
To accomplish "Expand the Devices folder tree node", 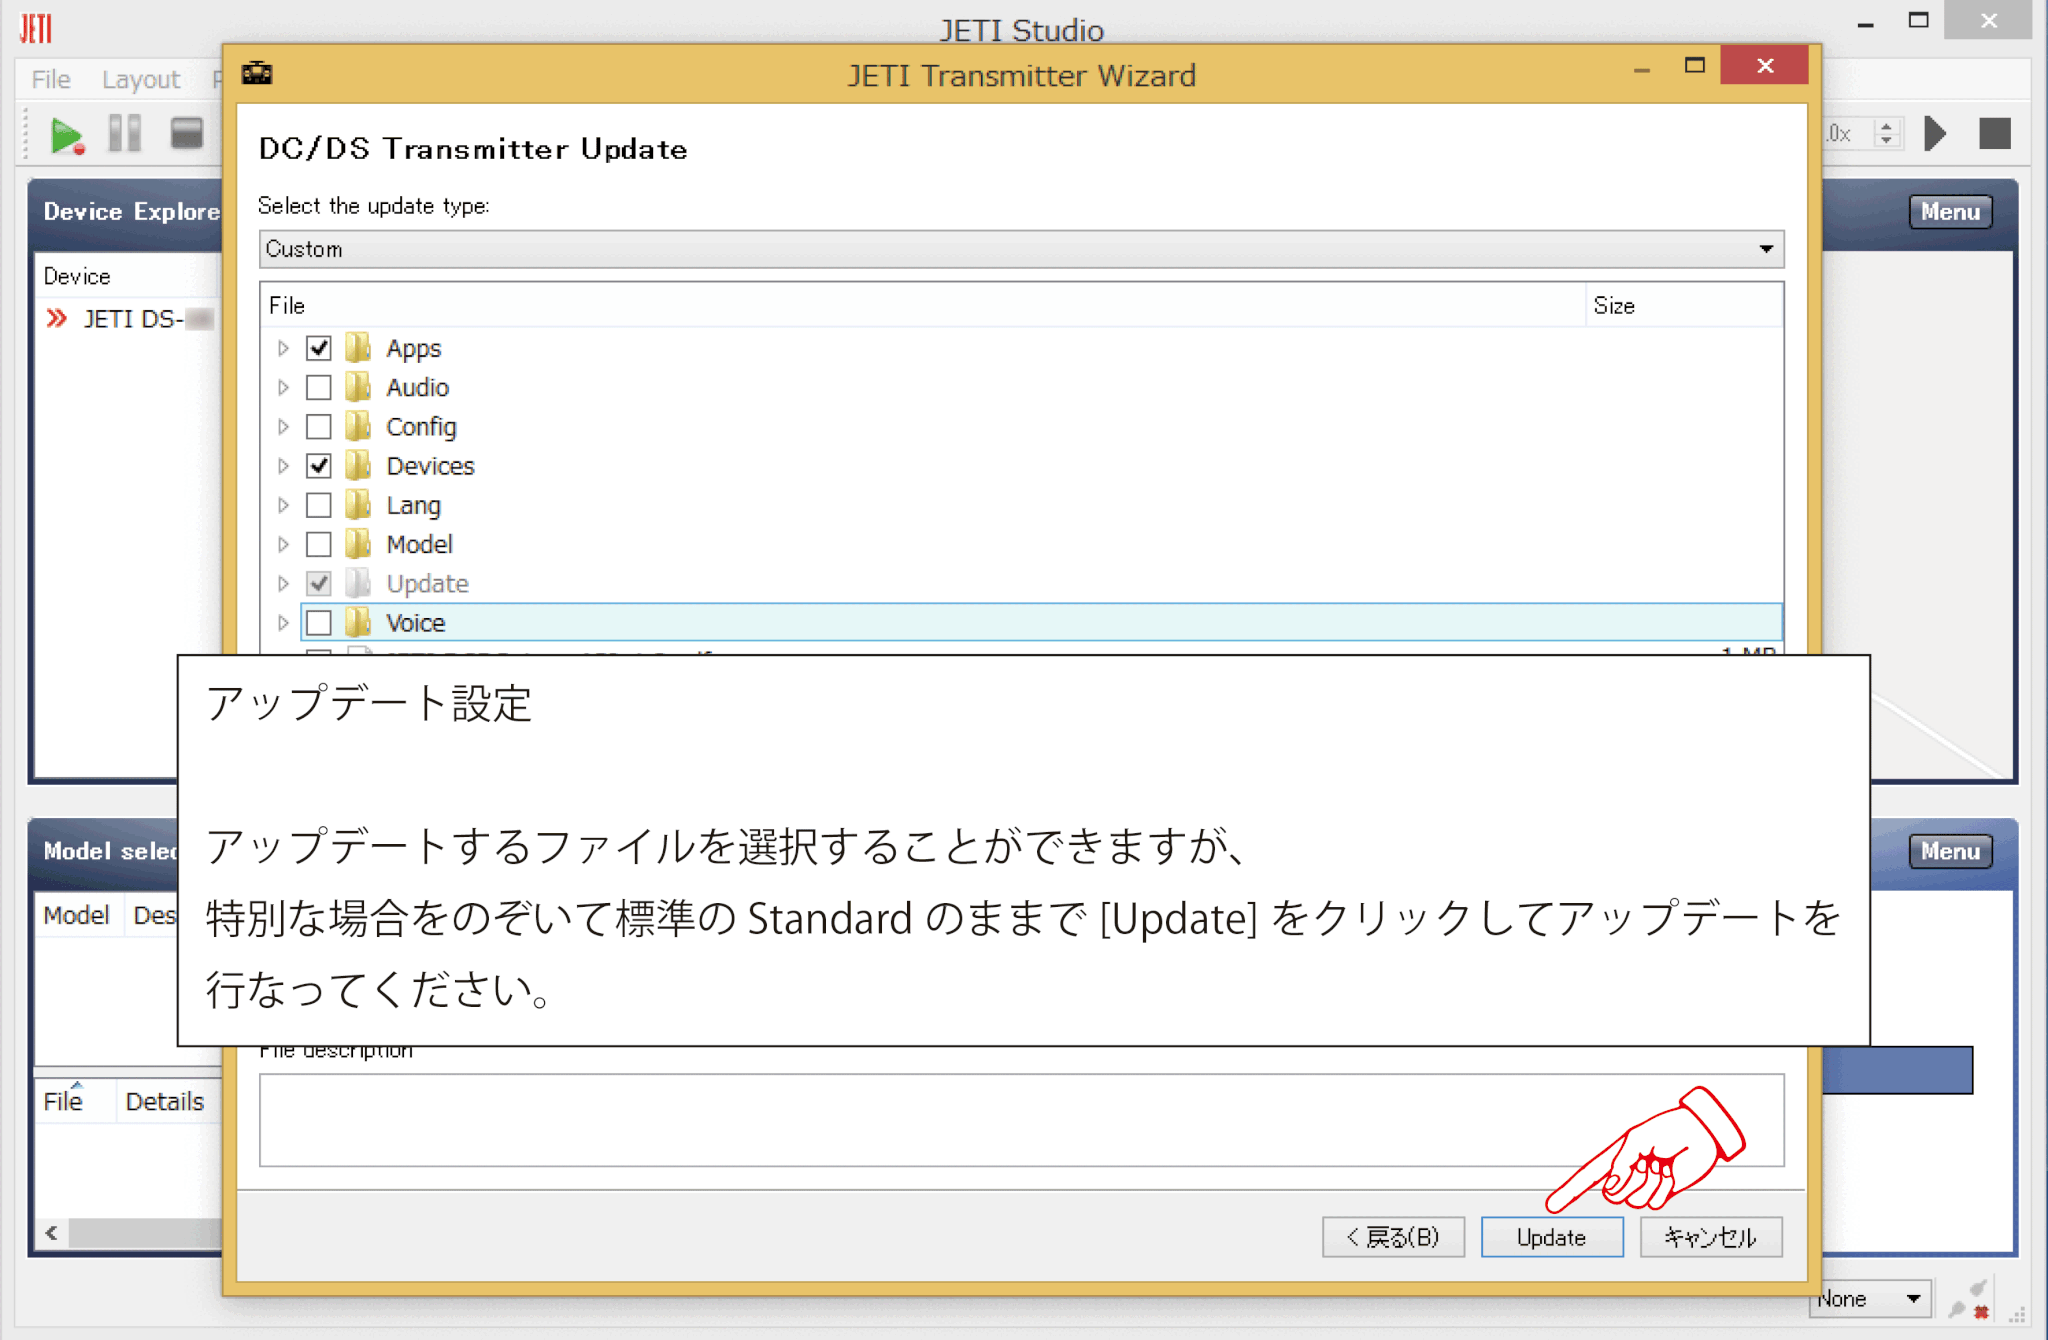I will click(x=283, y=466).
